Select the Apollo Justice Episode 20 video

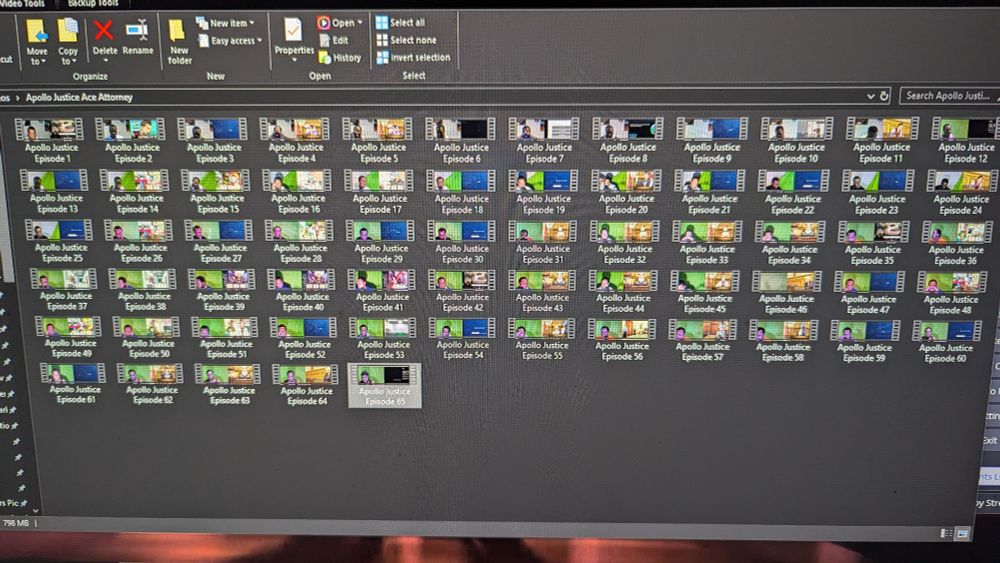click(x=626, y=192)
